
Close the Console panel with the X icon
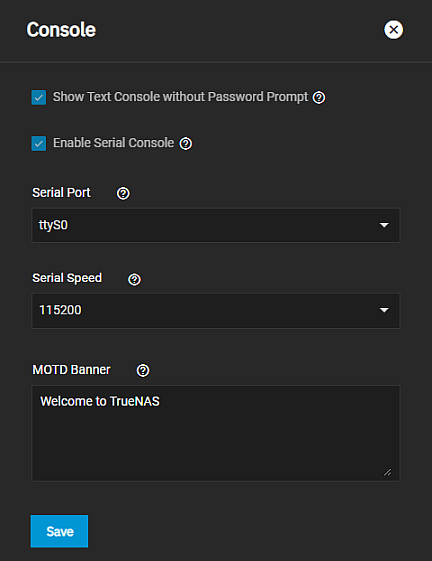[x=393, y=30]
